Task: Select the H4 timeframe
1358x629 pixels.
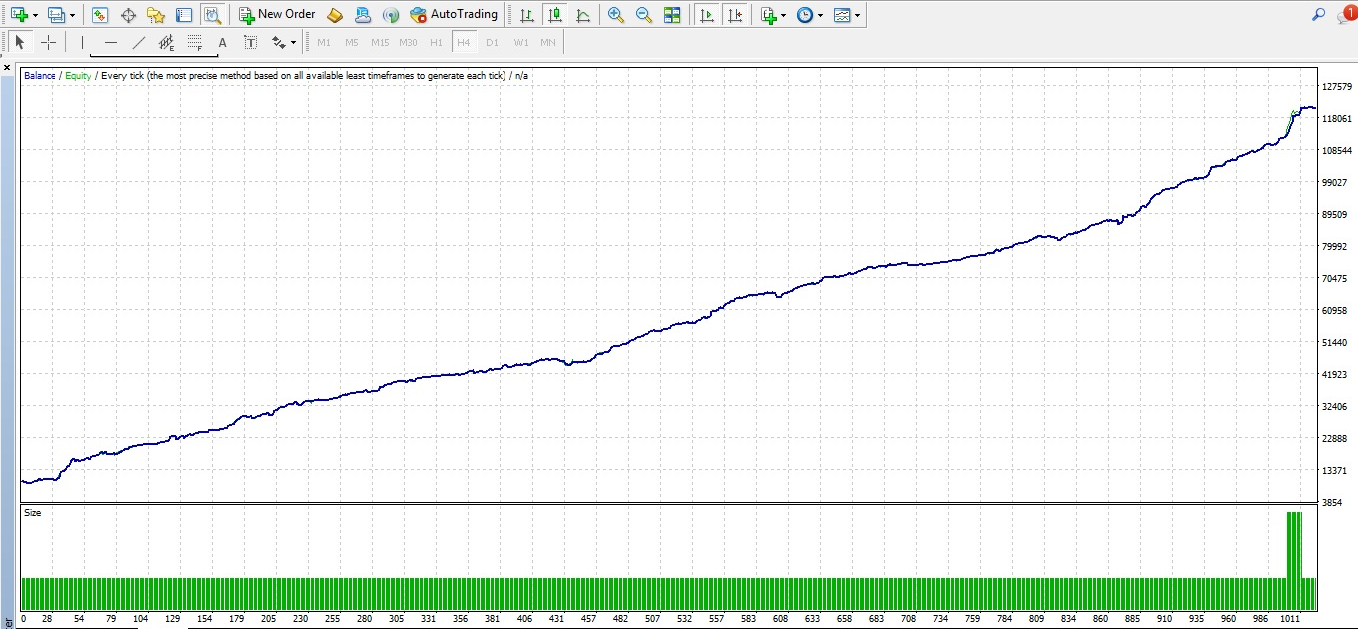Action: click(x=463, y=43)
